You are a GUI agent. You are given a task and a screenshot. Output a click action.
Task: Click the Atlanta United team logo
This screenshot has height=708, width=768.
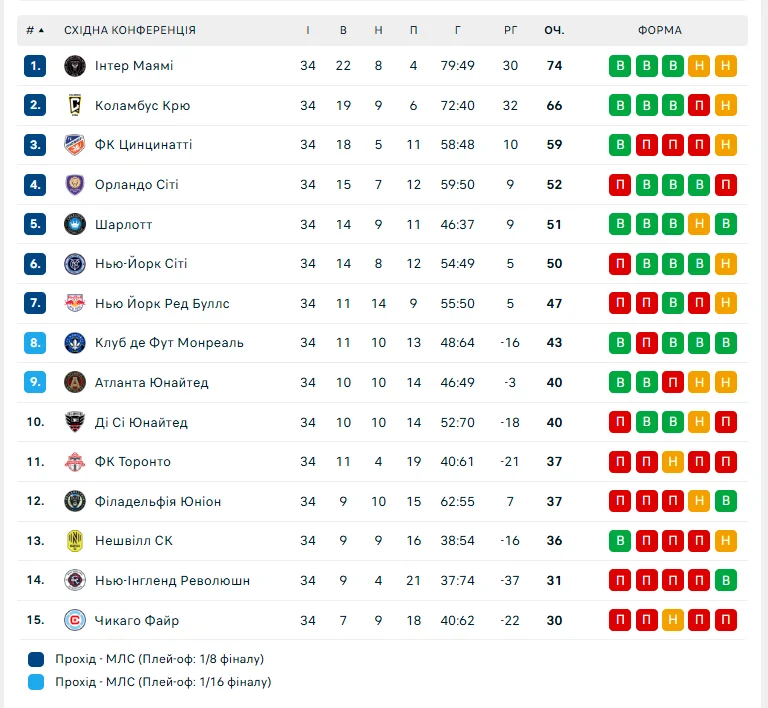point(75,382)
